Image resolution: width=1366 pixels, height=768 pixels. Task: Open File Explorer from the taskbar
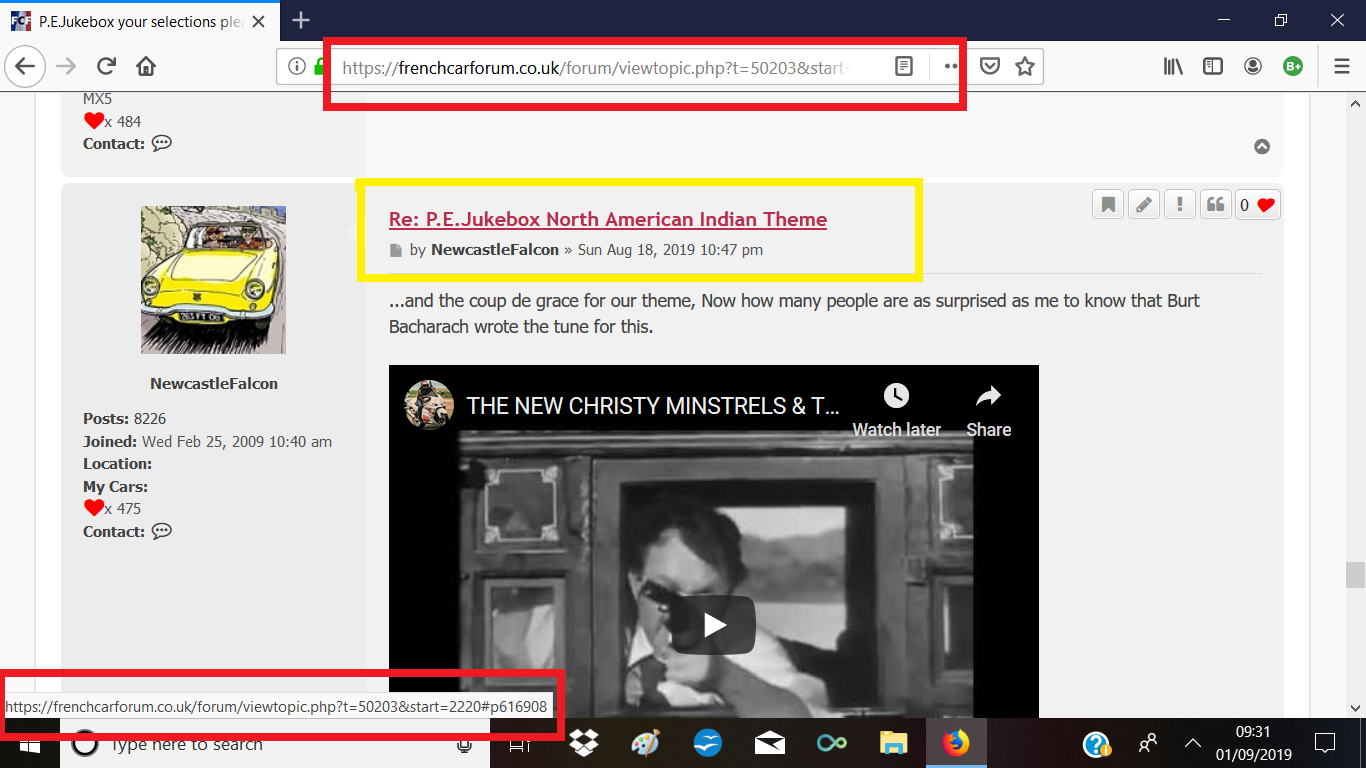point(892,744)
